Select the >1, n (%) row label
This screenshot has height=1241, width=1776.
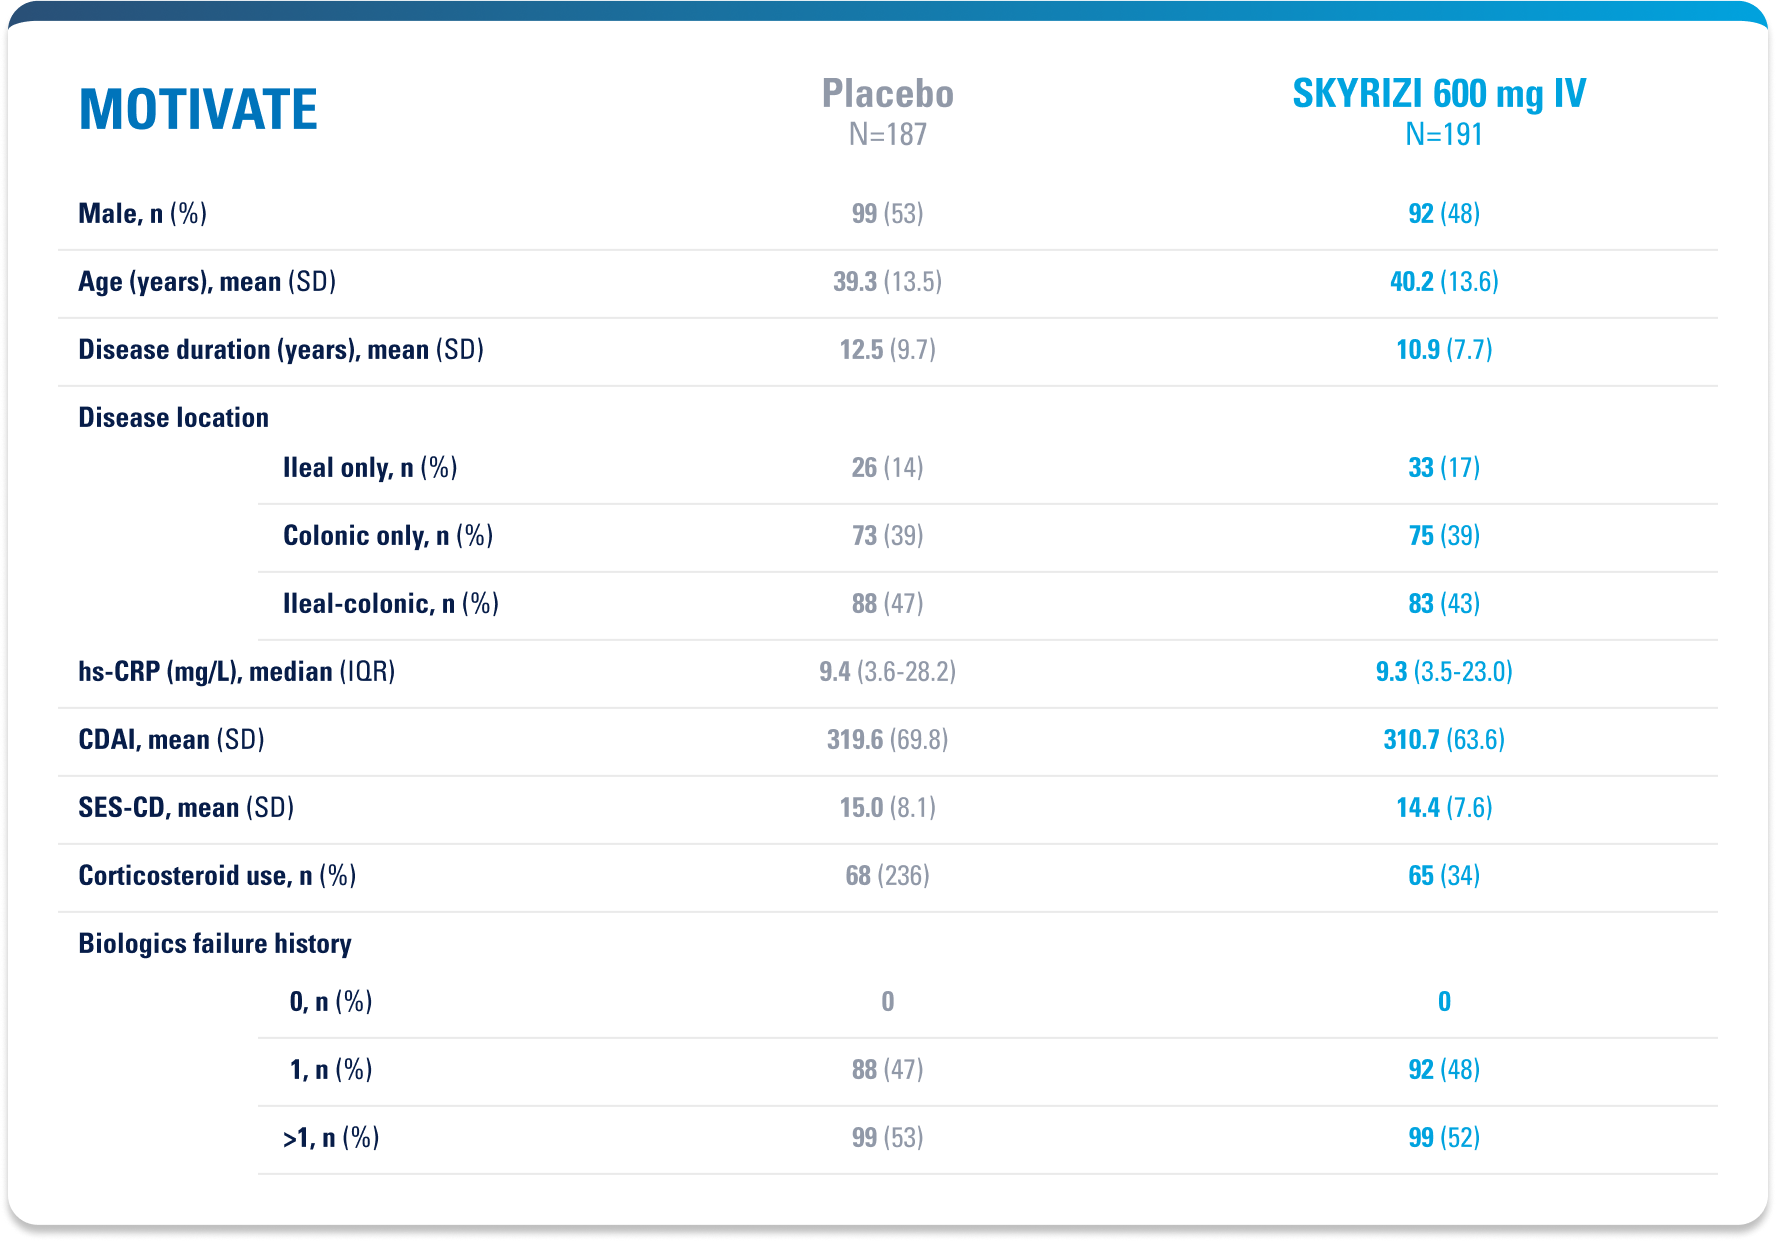click(331, 1138)
